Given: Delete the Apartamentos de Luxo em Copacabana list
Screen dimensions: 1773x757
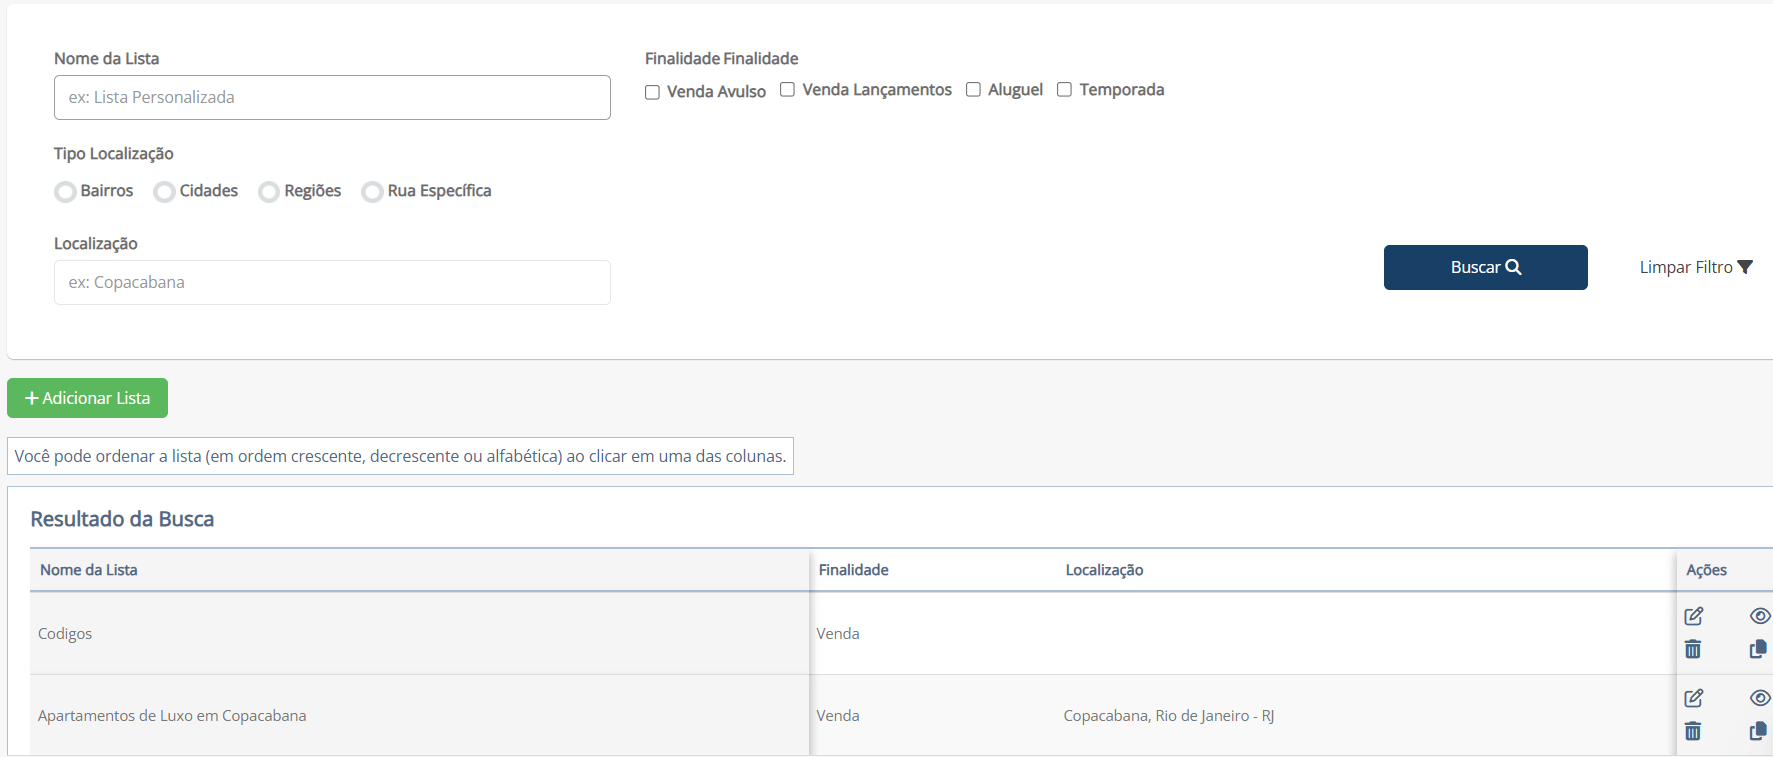Looking at the screenshot, I should coord(1693,731).
